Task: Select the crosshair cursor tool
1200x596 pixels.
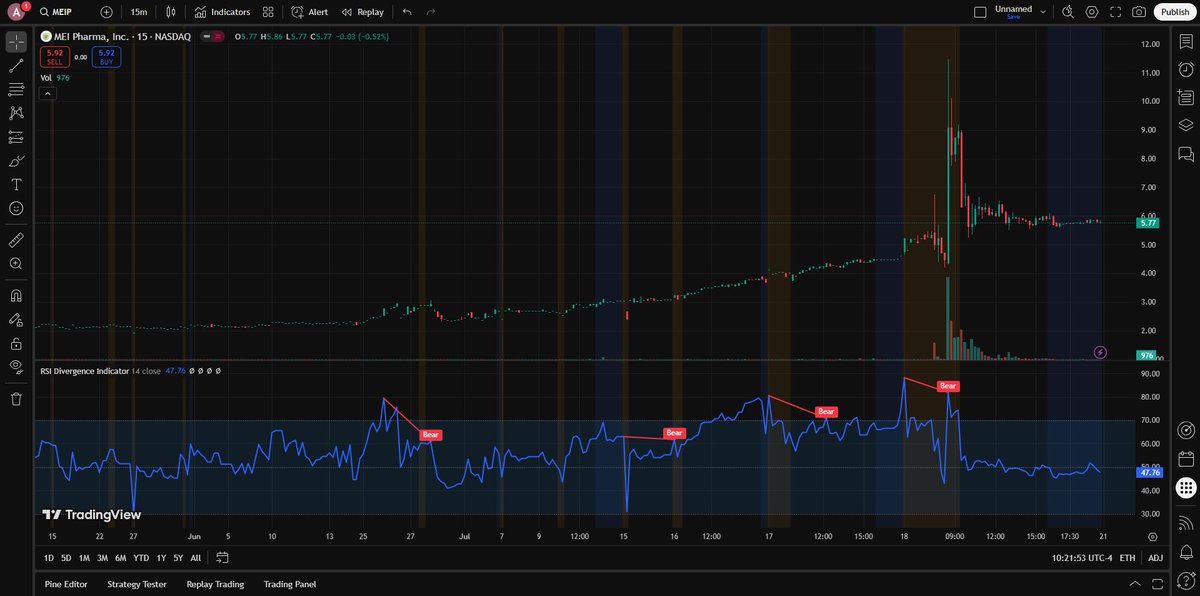Action: [x=16, y=42]
